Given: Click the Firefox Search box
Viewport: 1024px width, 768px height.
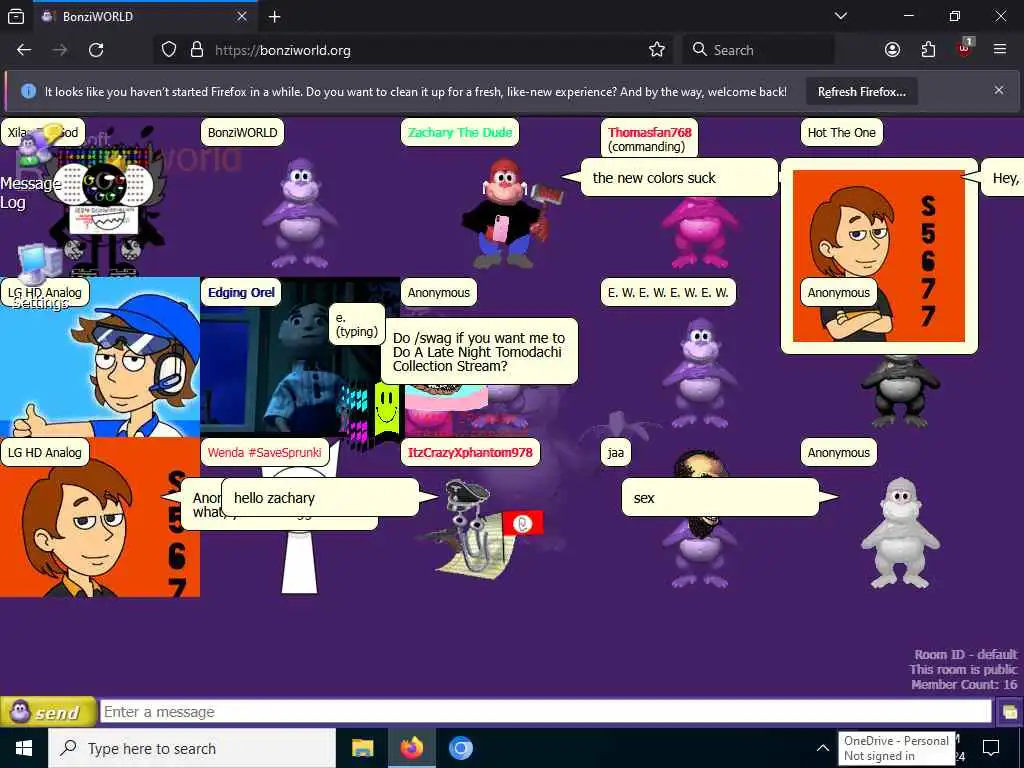Looking at the screenshot, I should tap(758, 50).
